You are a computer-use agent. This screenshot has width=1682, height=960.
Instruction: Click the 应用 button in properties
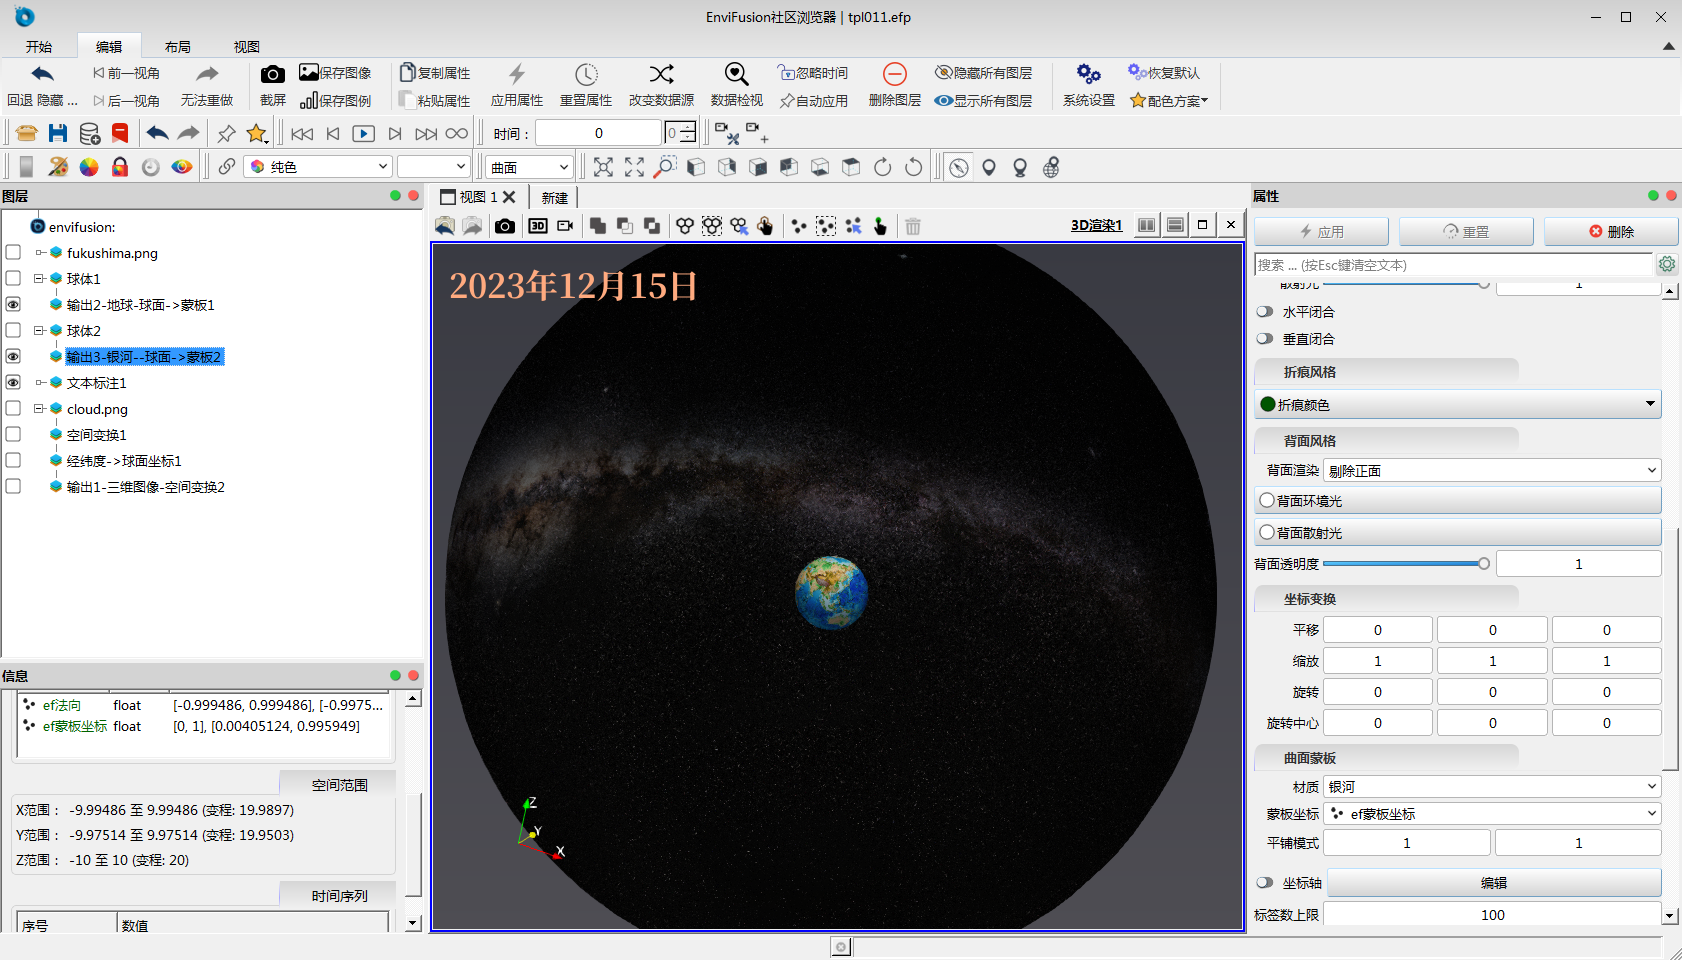1321,231
